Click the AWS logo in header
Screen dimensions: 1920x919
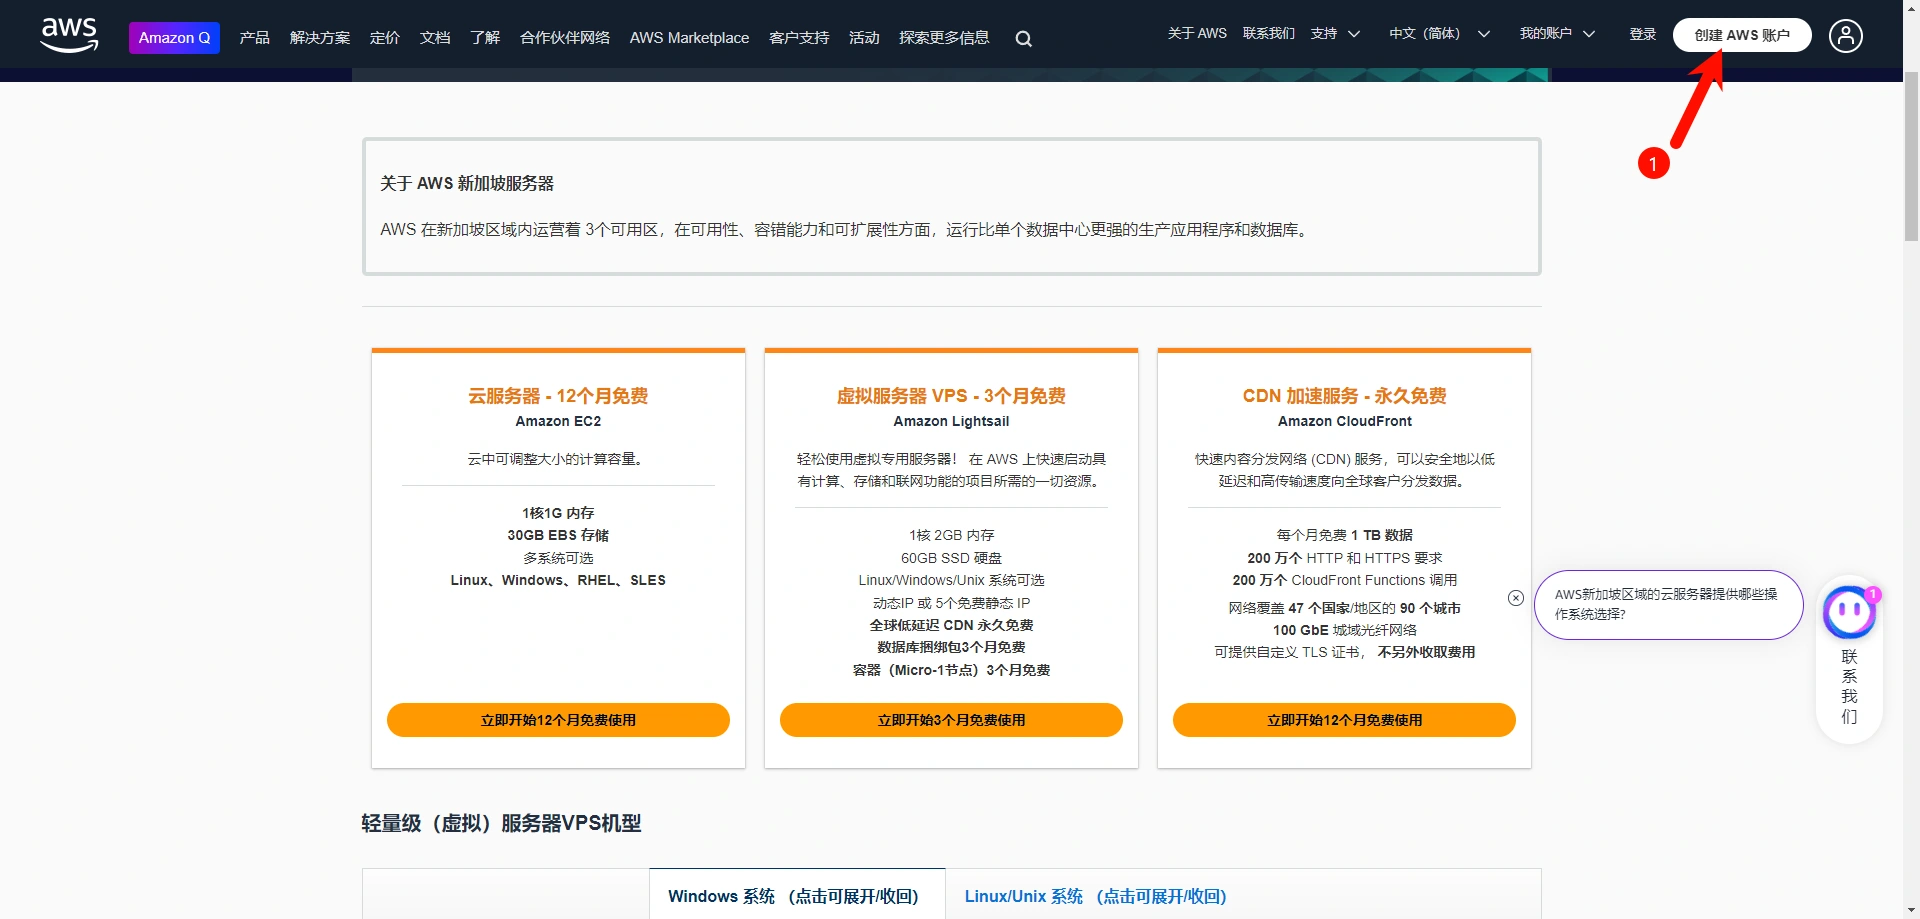69,35
